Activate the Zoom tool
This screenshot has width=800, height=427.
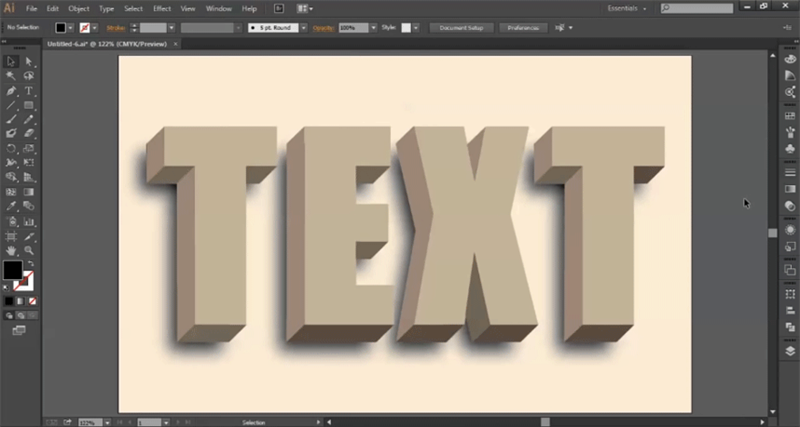[29, 250]
